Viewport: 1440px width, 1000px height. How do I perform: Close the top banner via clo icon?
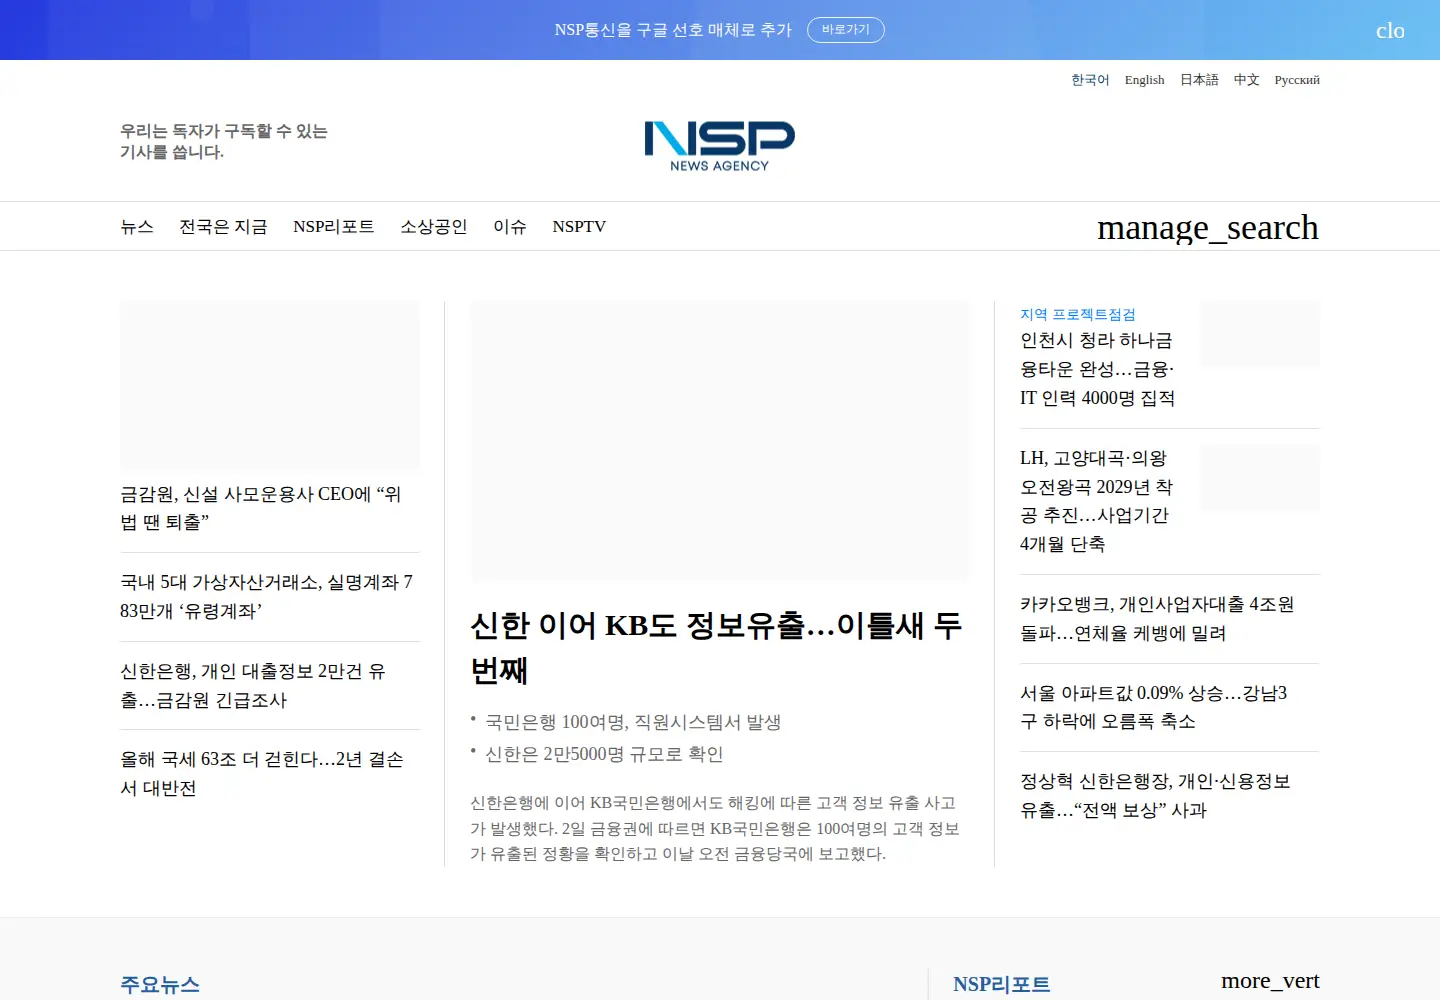click(x=1390, y=30)
